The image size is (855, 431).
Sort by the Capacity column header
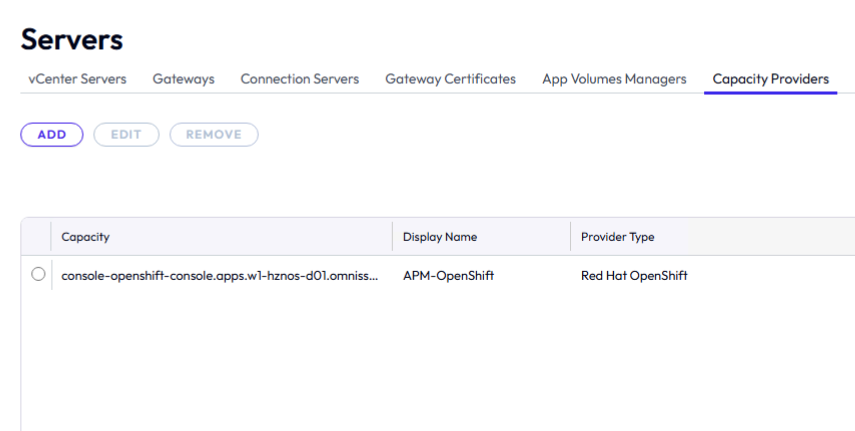pos(85,237)
